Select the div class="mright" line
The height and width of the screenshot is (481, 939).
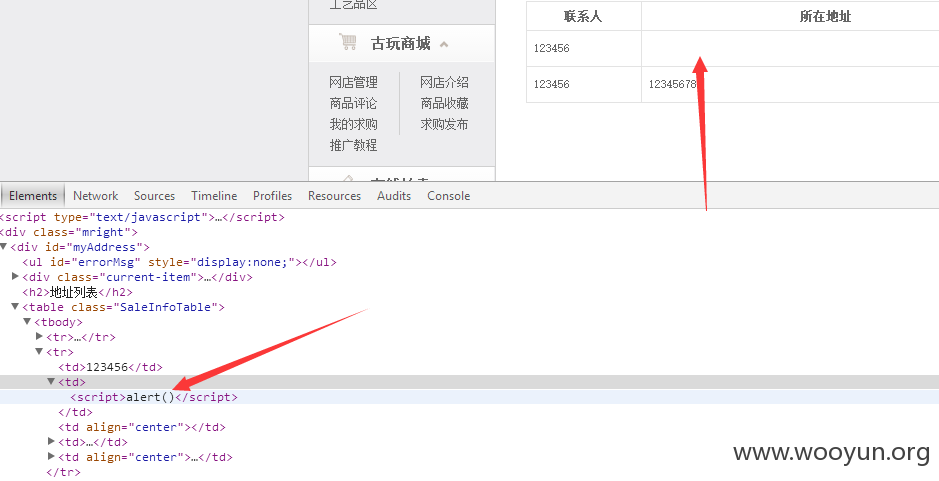tap(68, 232)
